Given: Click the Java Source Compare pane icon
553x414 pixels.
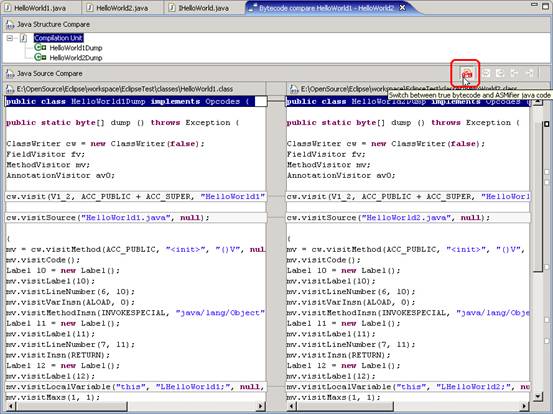Looking at the screenshot, I should click(x=10, y=73).
